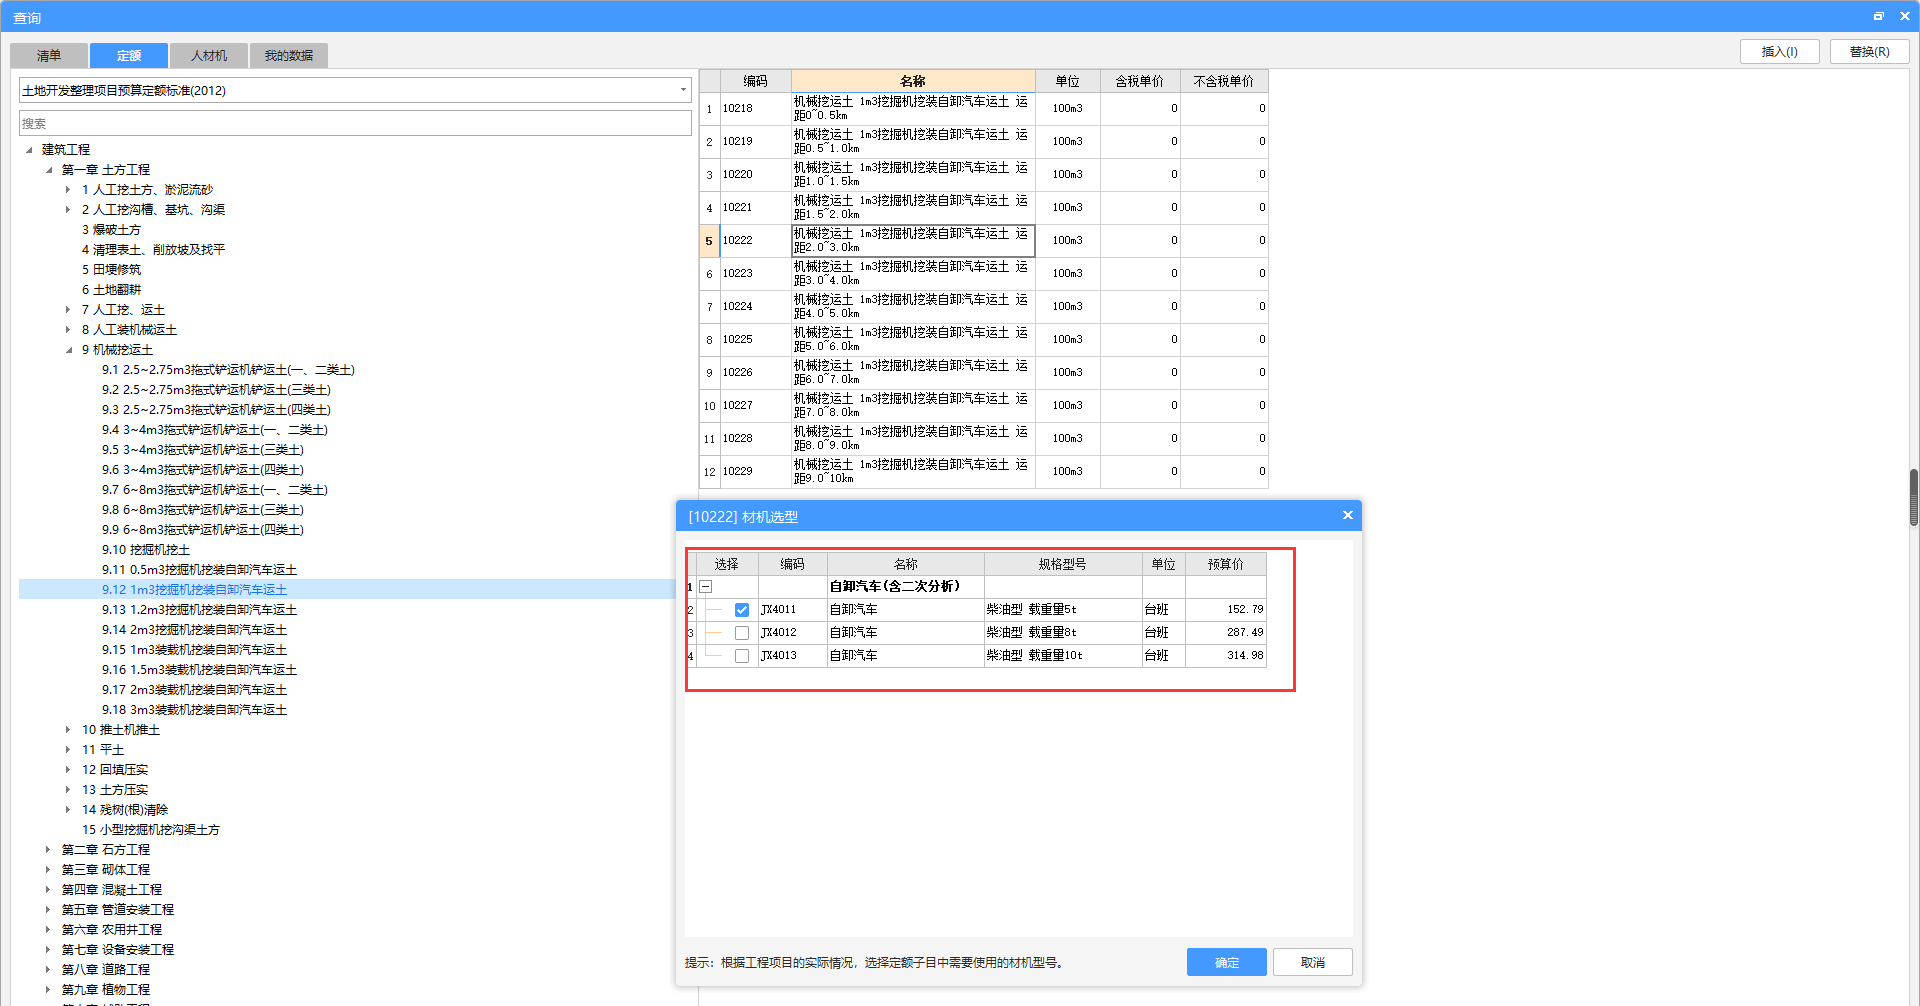The height and width of the screenshot is (1006, 1920).
Task: Open the 土地开发整理项目预算定额标准 dropdown
Action: tap(683, 90)
